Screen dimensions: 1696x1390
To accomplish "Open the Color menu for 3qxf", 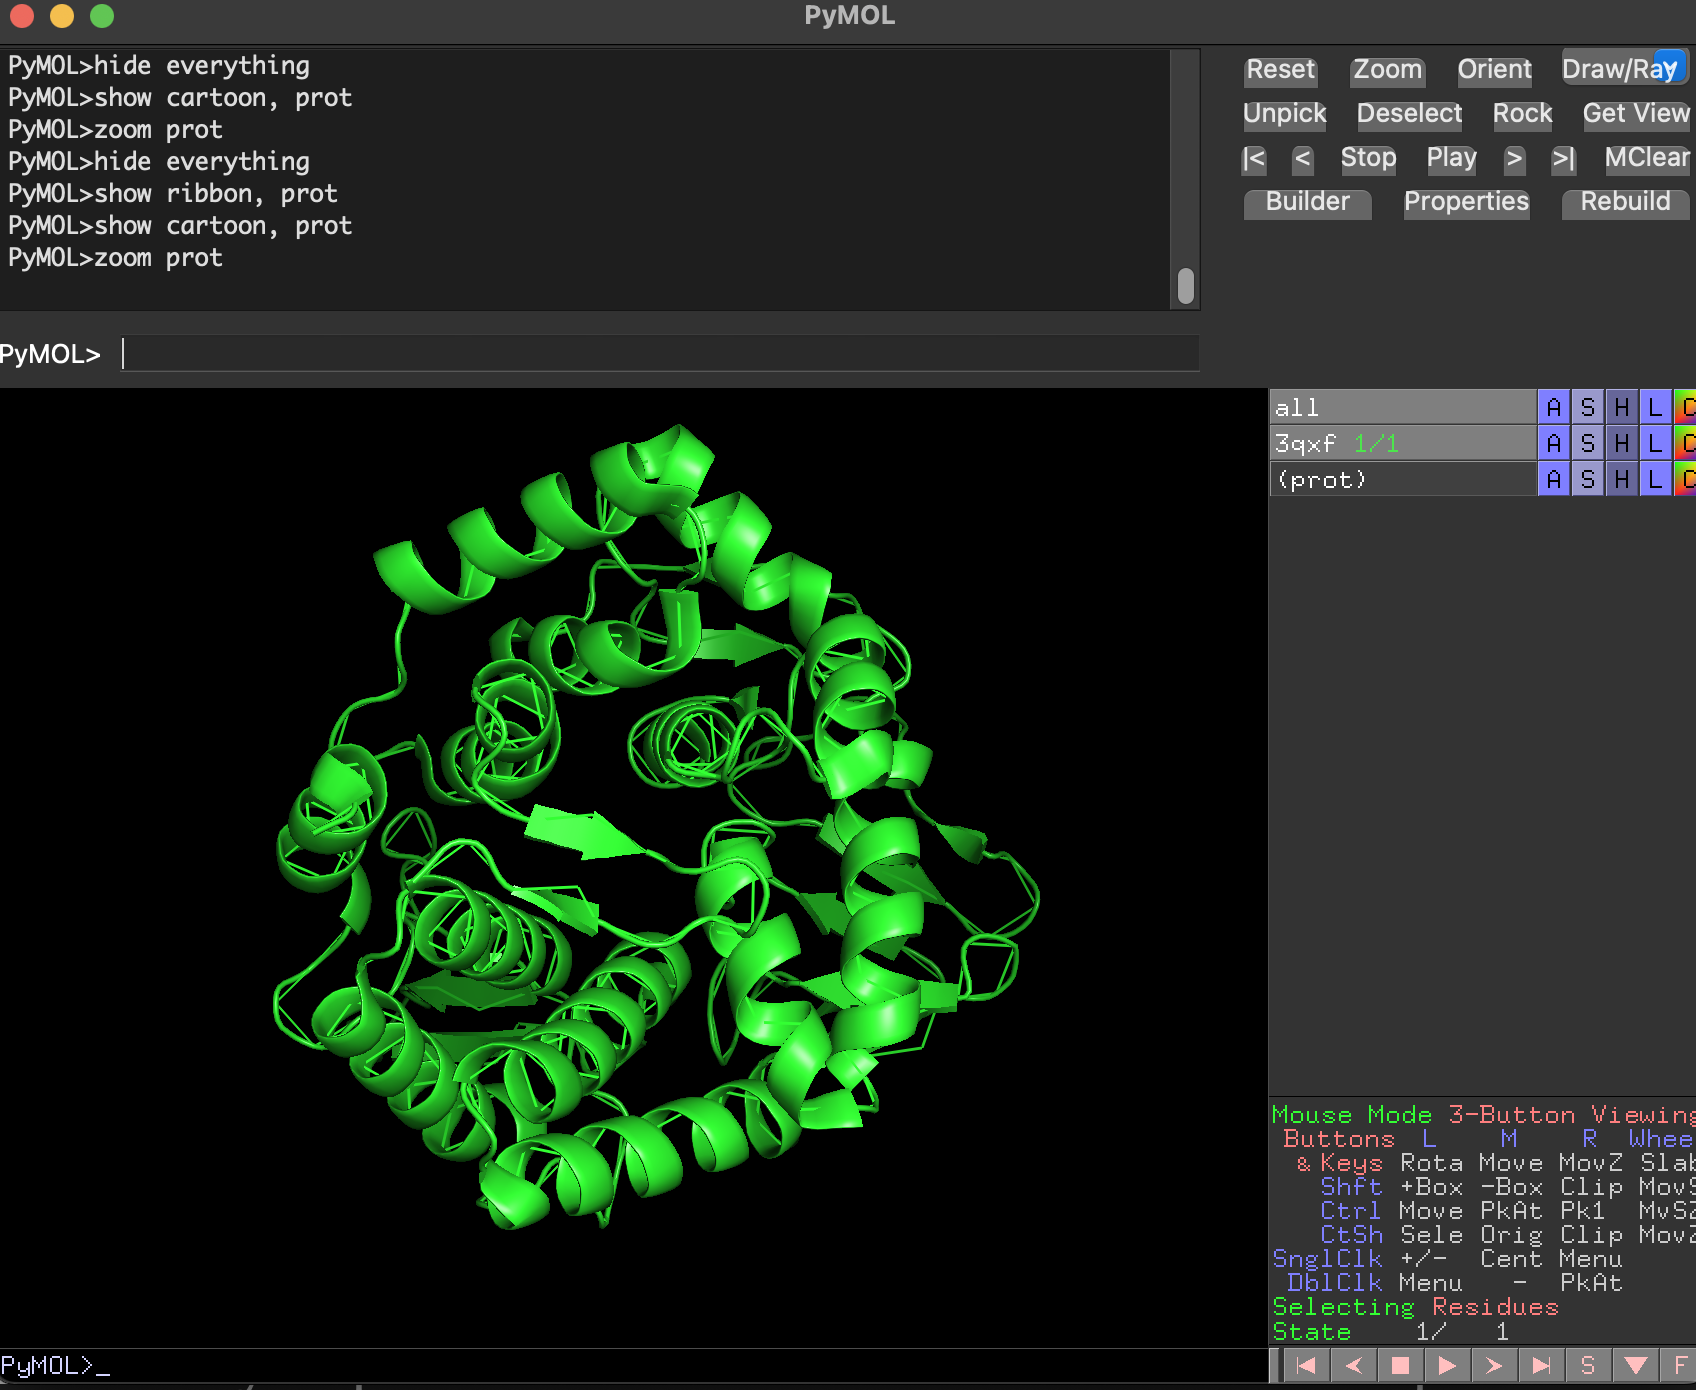I will point(1686,443).
